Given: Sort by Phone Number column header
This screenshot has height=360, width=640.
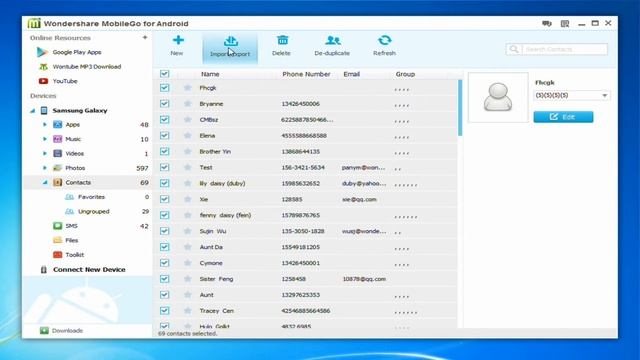Looking at the screenshot, I should click(x=306, y=74).
